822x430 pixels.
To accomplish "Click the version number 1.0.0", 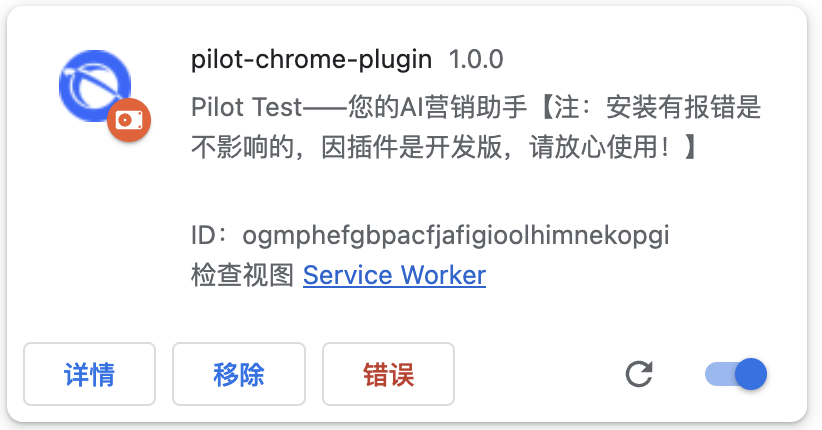I will click(476, 59).
